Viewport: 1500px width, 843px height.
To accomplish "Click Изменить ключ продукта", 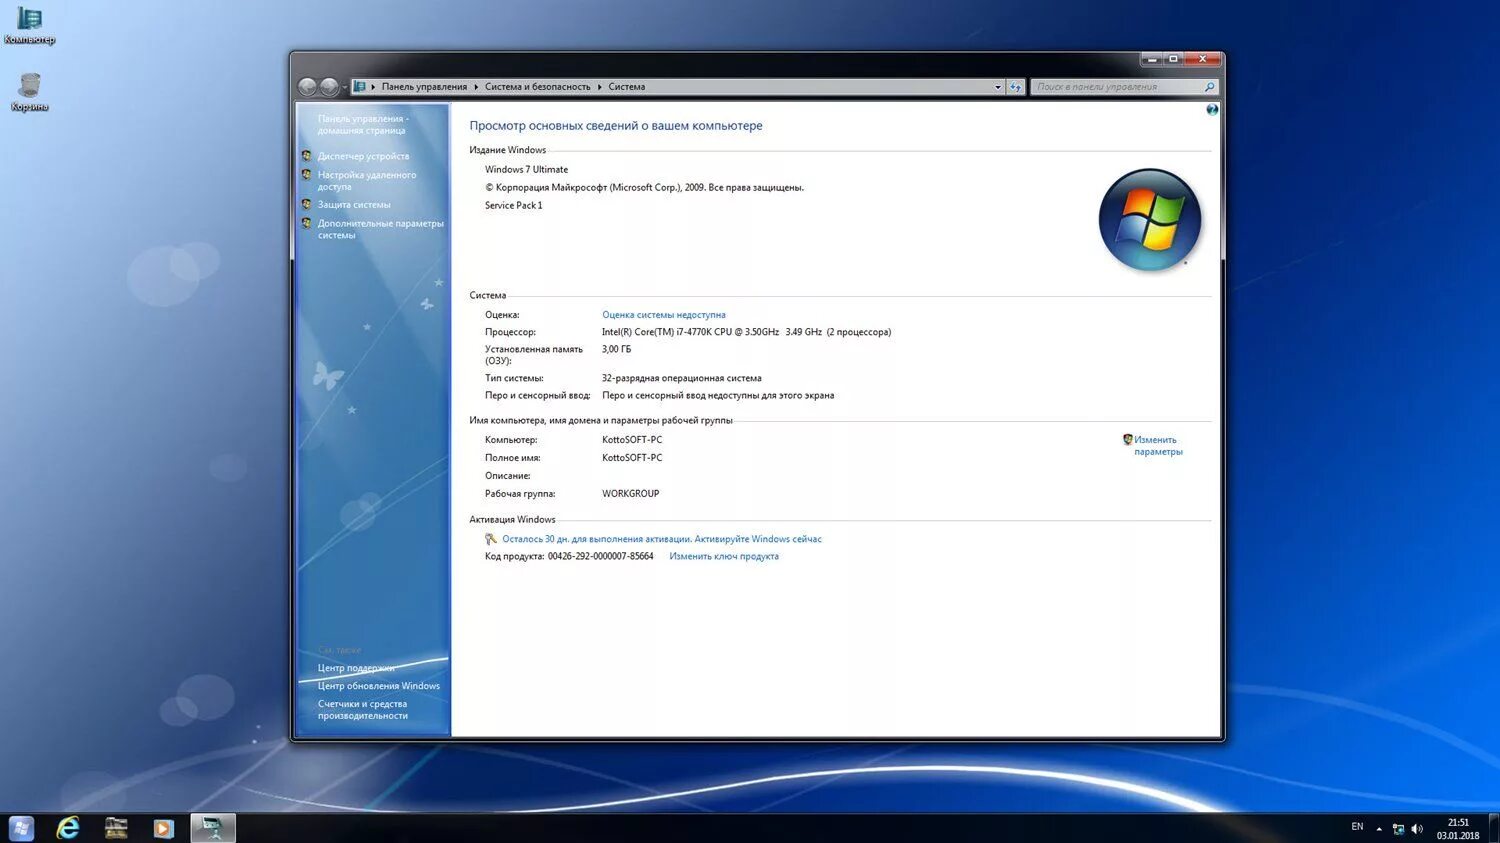I will click(724, 557).
